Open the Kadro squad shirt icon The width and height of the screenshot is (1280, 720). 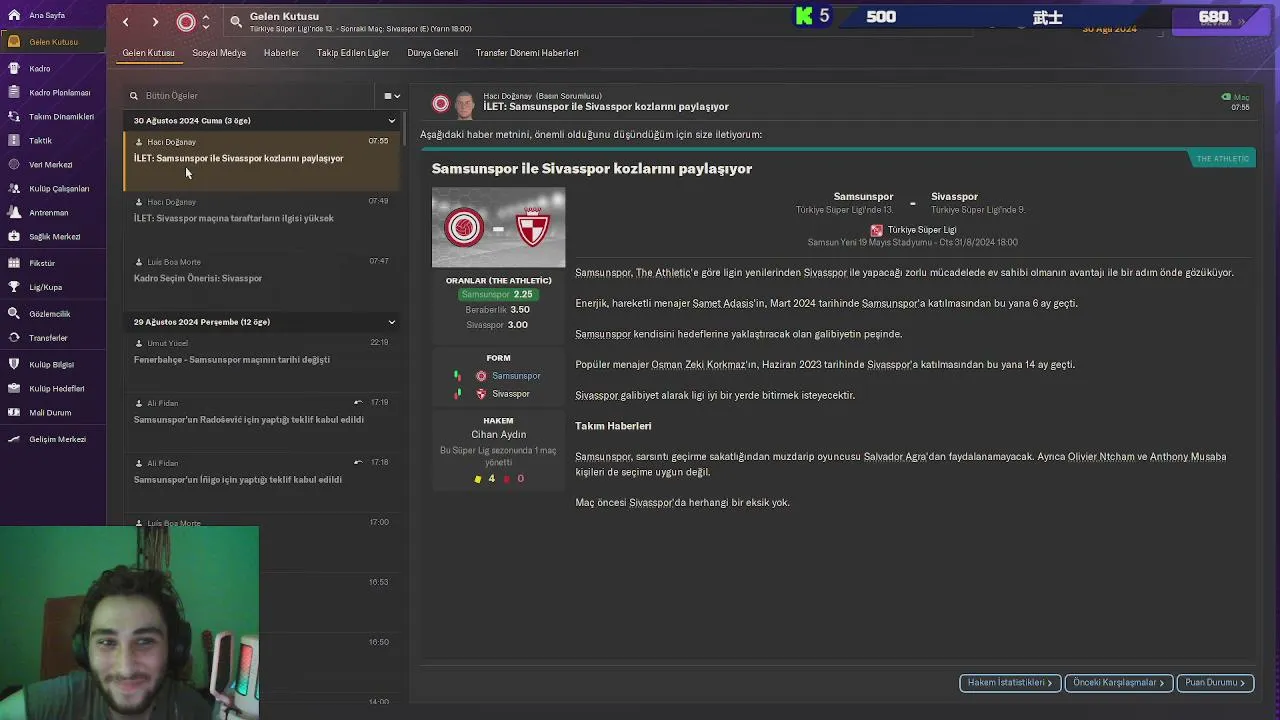tap(14, 68)
